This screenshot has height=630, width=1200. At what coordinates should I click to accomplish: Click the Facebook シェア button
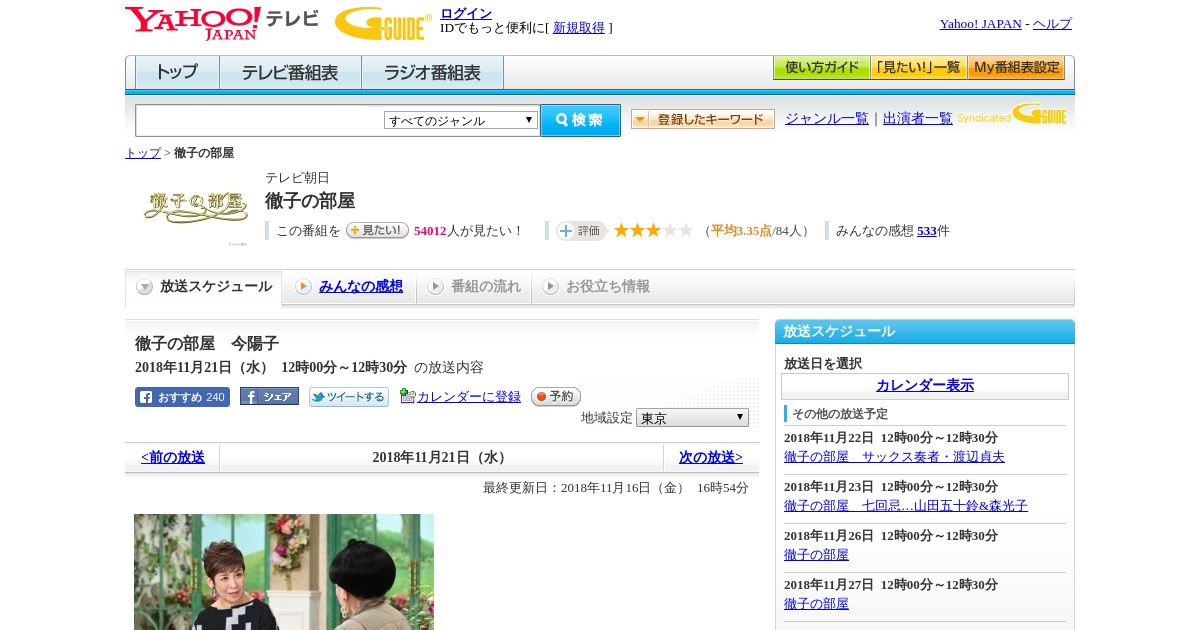(269, 397)
